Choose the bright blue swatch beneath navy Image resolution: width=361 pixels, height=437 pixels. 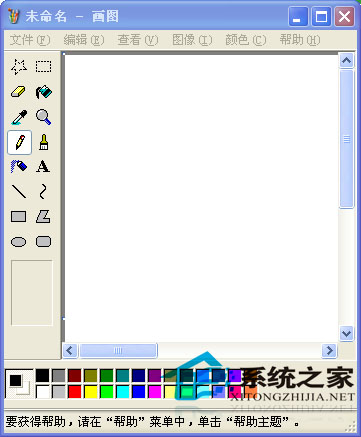(139, 392)
